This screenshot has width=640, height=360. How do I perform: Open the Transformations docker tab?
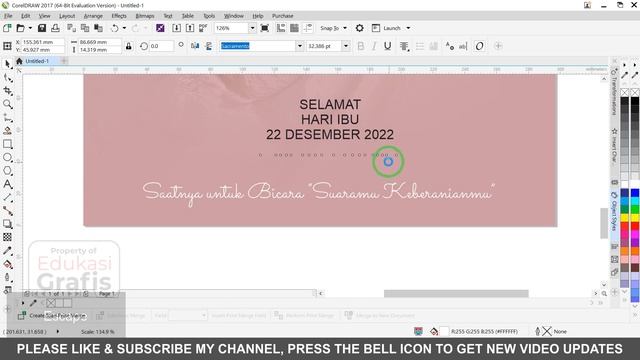point(614,92)
